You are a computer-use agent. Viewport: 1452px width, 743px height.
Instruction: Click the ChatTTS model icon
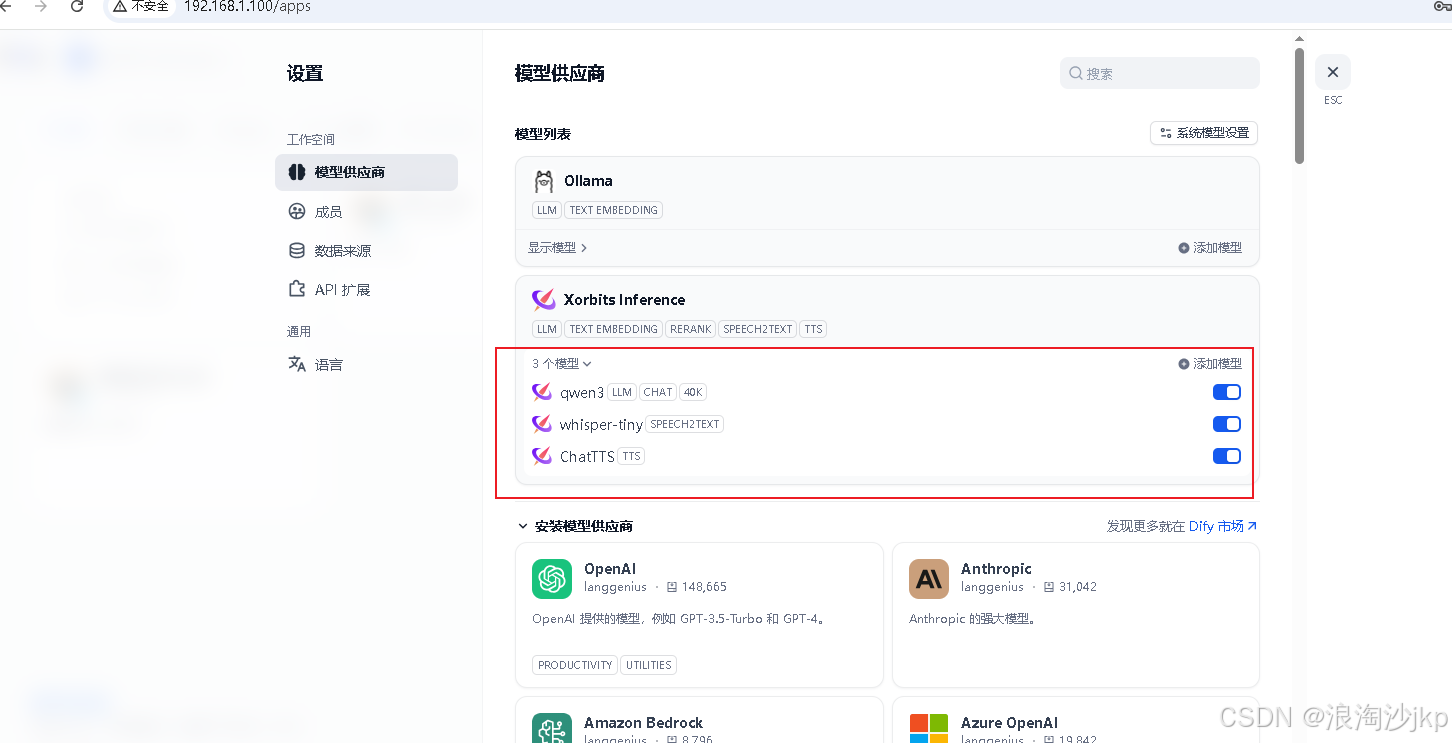[x=542, y=456]
